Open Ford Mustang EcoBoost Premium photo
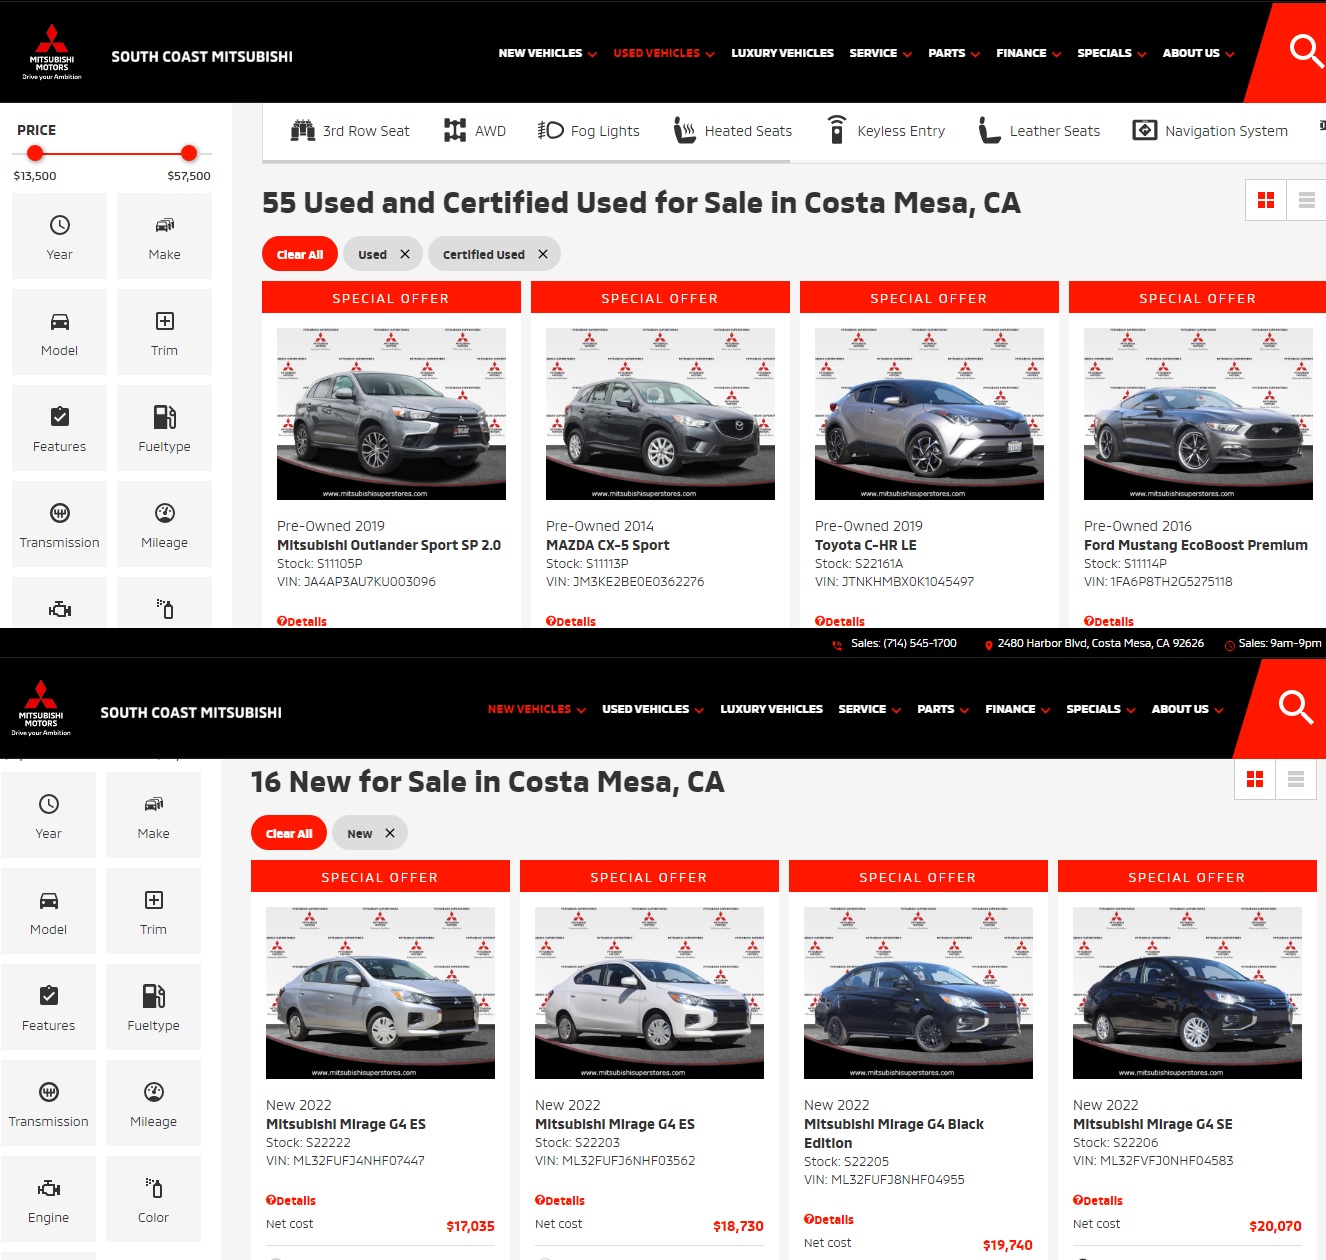The image size is (1326, 1260). (1198, 414)
